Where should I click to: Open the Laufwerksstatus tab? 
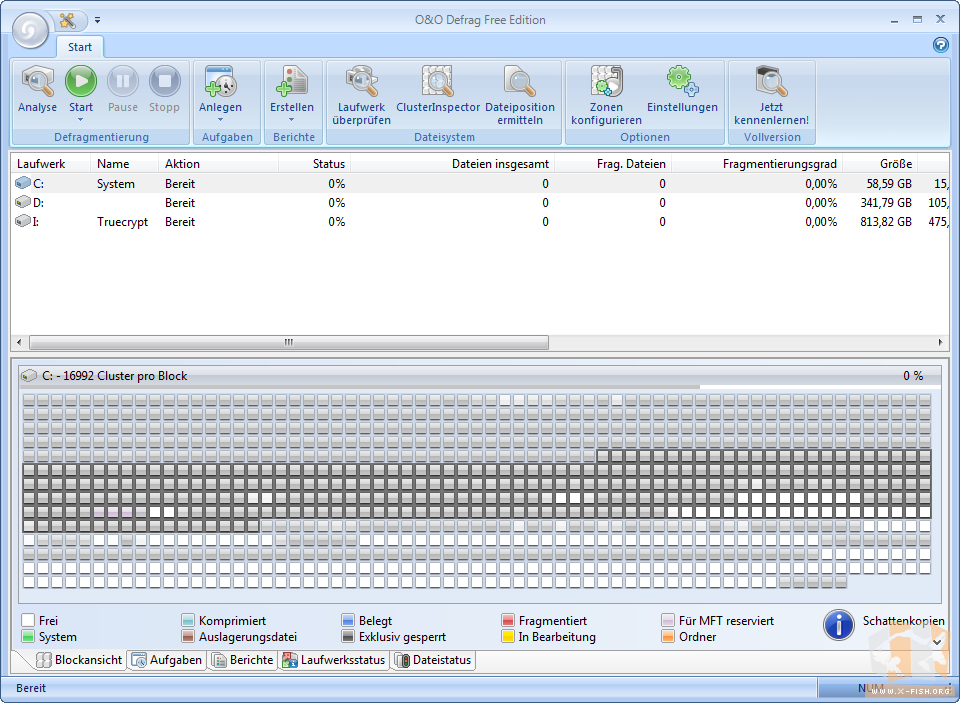coord(334,660)
